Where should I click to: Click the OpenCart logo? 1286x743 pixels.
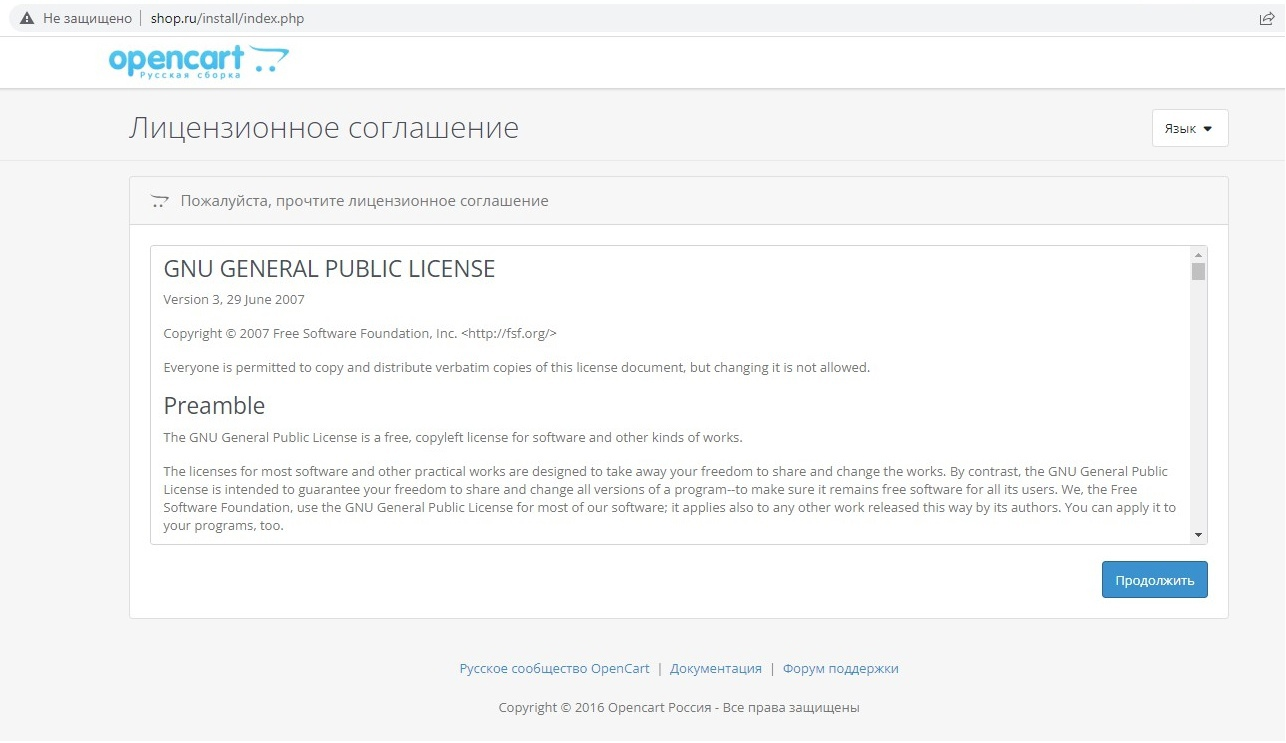pos(198,62)
